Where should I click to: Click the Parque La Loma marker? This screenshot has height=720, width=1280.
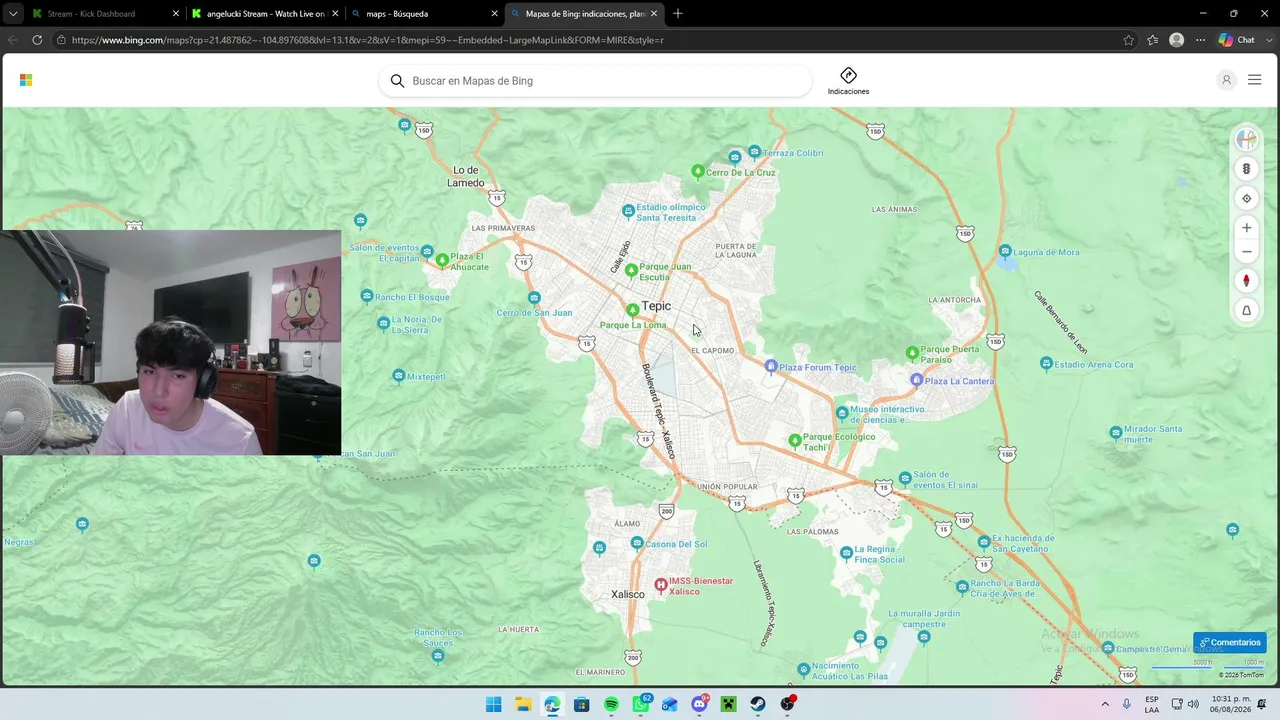tap(632, 311)
